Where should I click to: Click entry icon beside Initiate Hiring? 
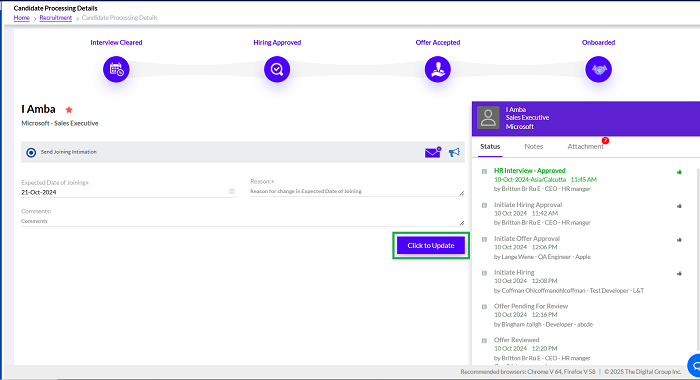[484, 273]
